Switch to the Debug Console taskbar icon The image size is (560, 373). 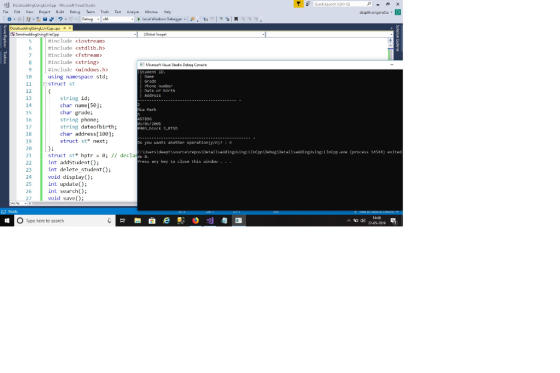pyautogui.click(x=239, y=221)
